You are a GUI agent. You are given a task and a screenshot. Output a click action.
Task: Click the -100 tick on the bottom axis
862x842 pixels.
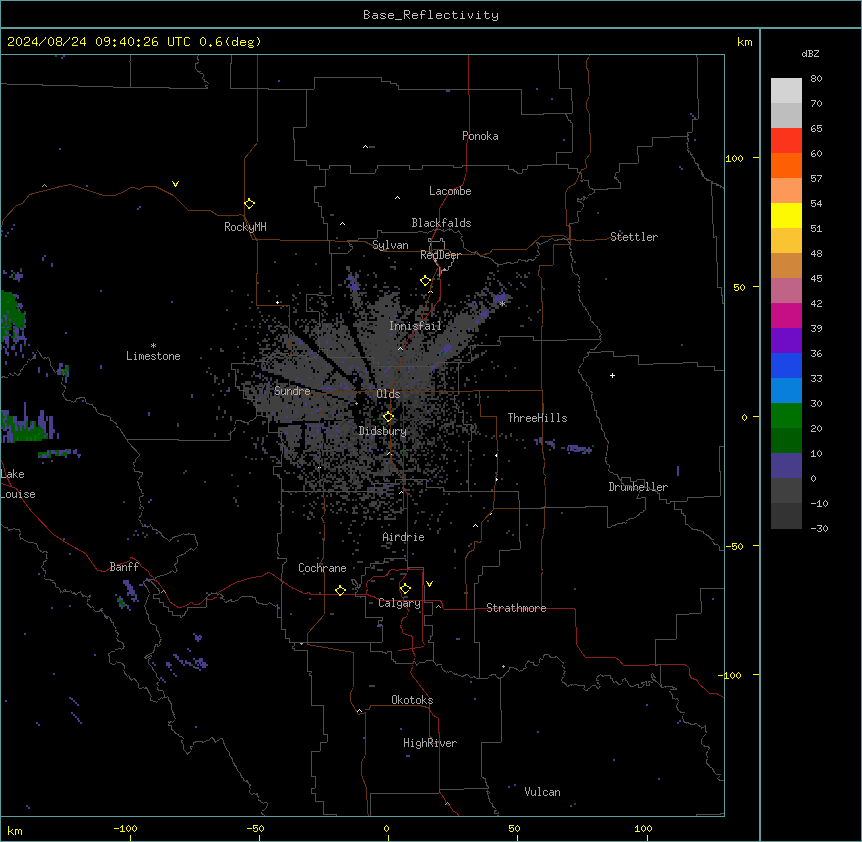pos(125,828)
